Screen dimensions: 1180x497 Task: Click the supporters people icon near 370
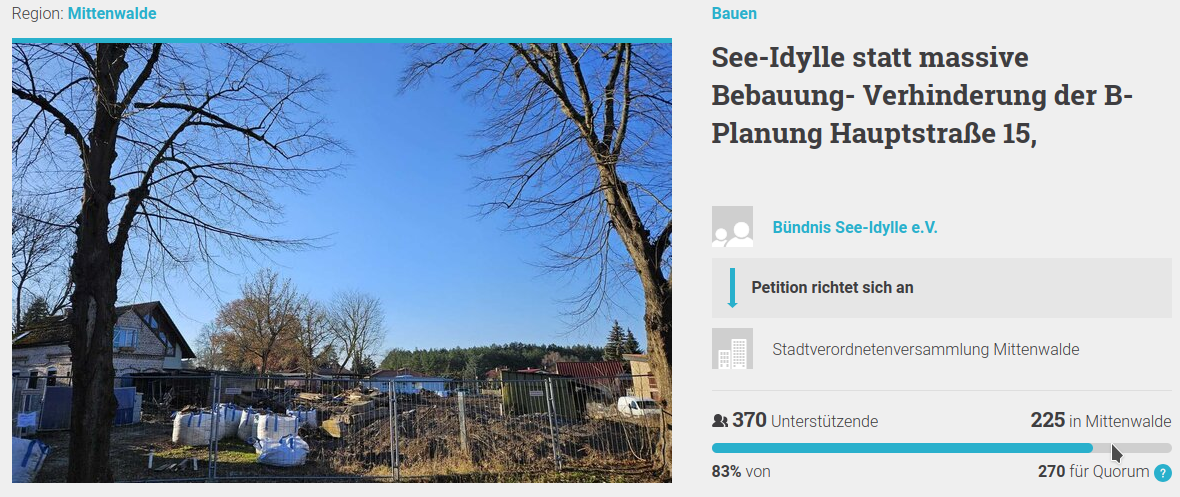point(720,421)
